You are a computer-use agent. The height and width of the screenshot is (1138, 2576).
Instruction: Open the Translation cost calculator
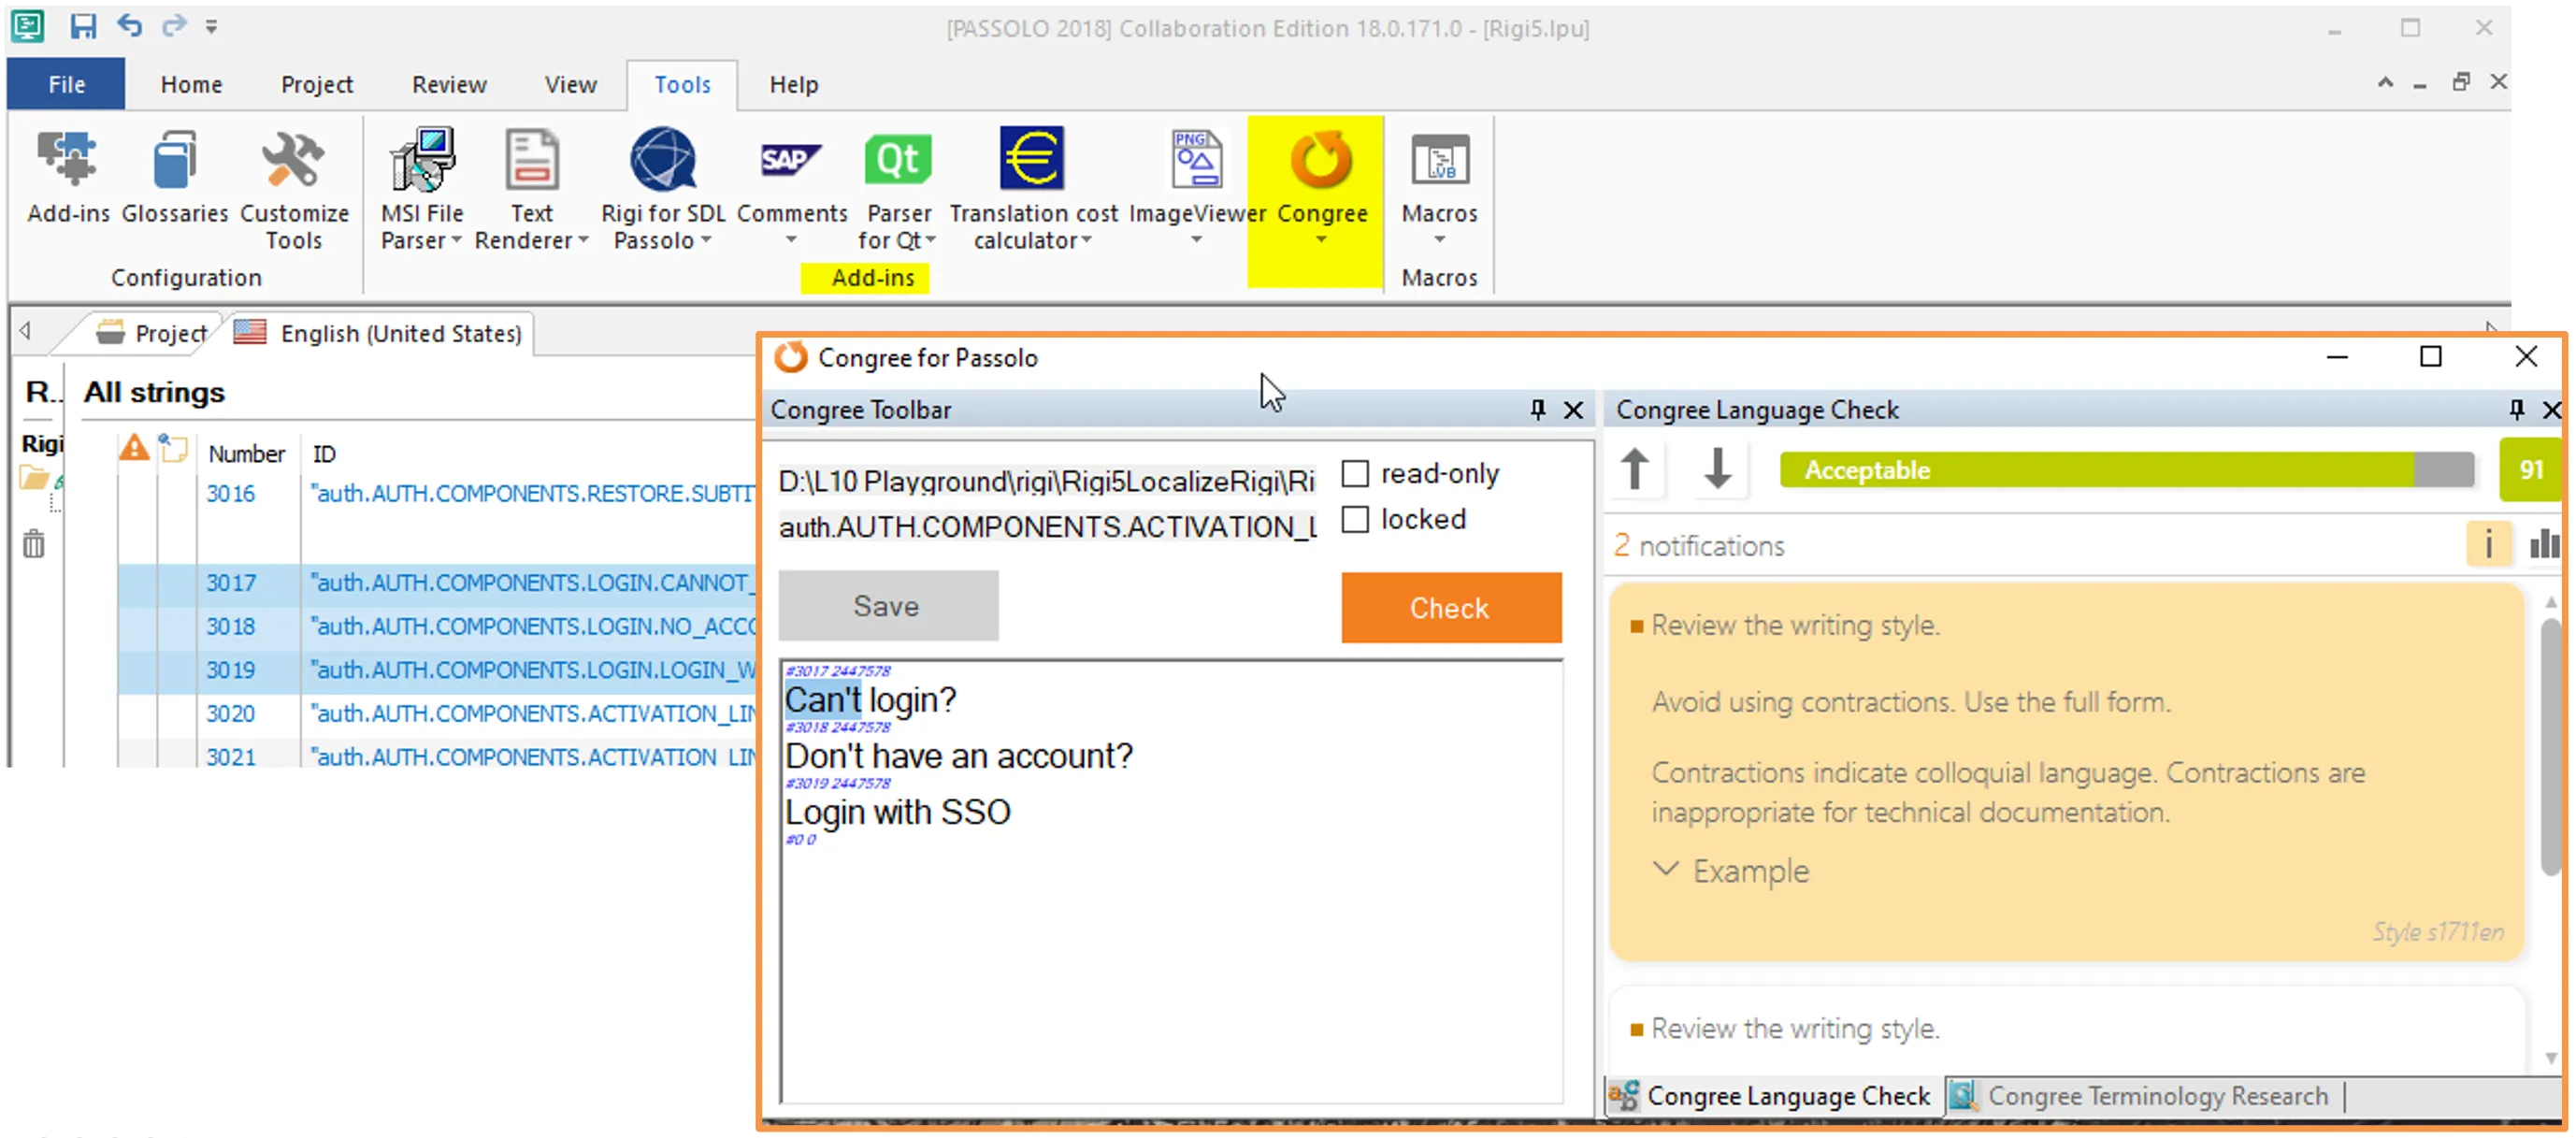pyautogui.click(x=1033, y=189)
